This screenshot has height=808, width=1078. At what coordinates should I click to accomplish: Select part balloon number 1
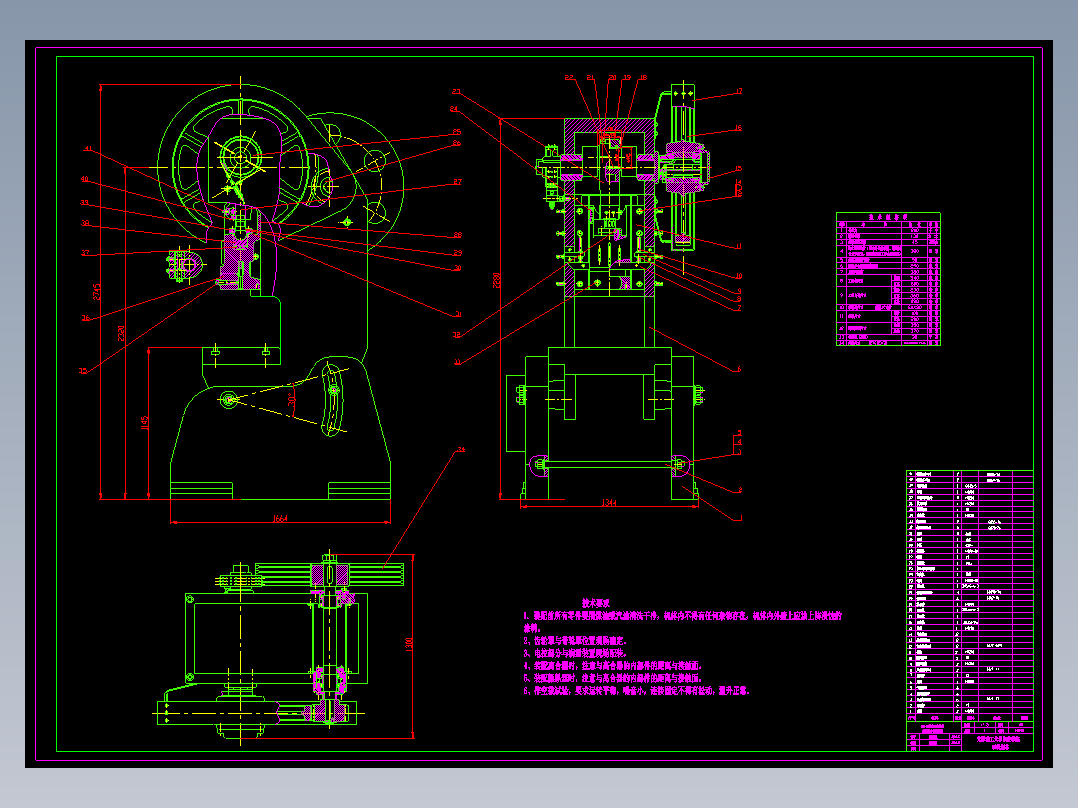(740, 518)
